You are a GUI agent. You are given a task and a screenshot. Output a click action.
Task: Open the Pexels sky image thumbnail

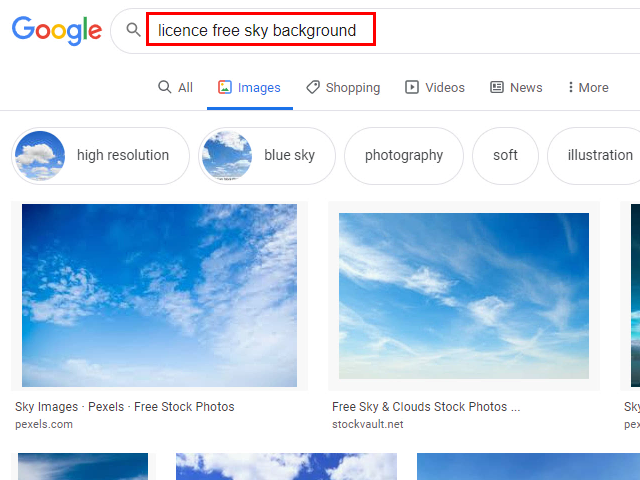point(159,295)
